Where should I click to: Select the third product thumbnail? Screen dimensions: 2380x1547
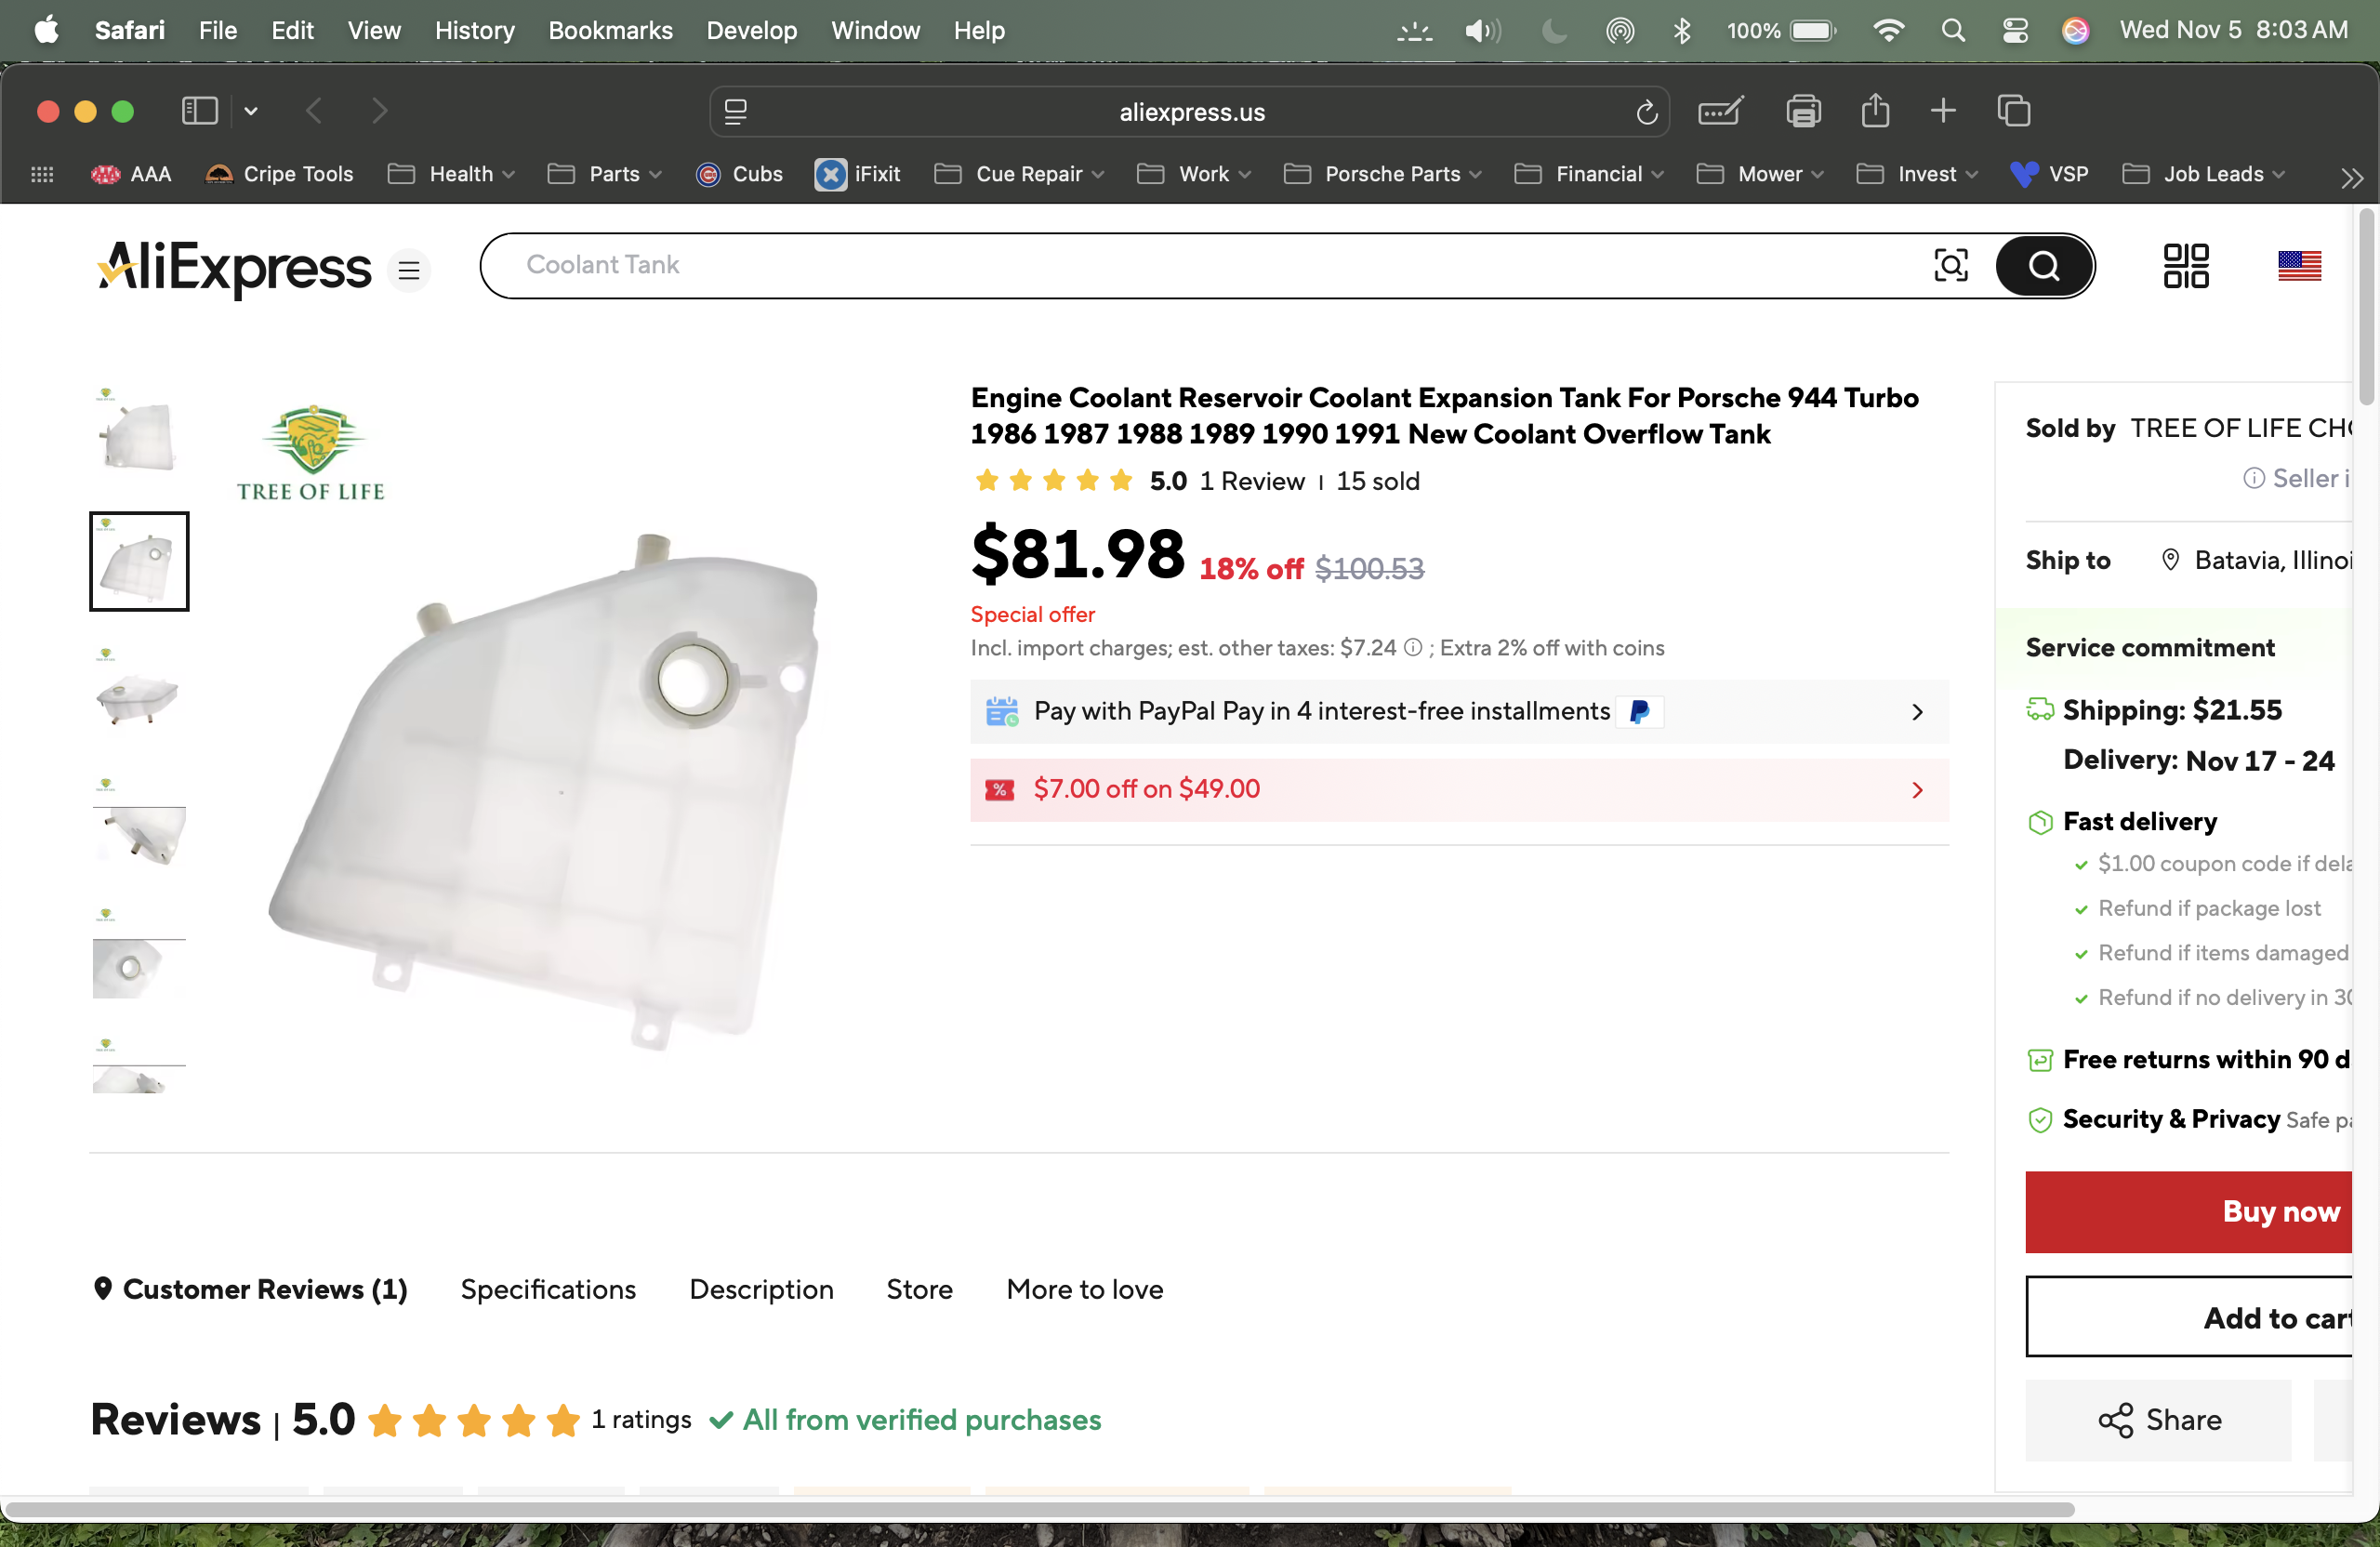click(139, 692)
